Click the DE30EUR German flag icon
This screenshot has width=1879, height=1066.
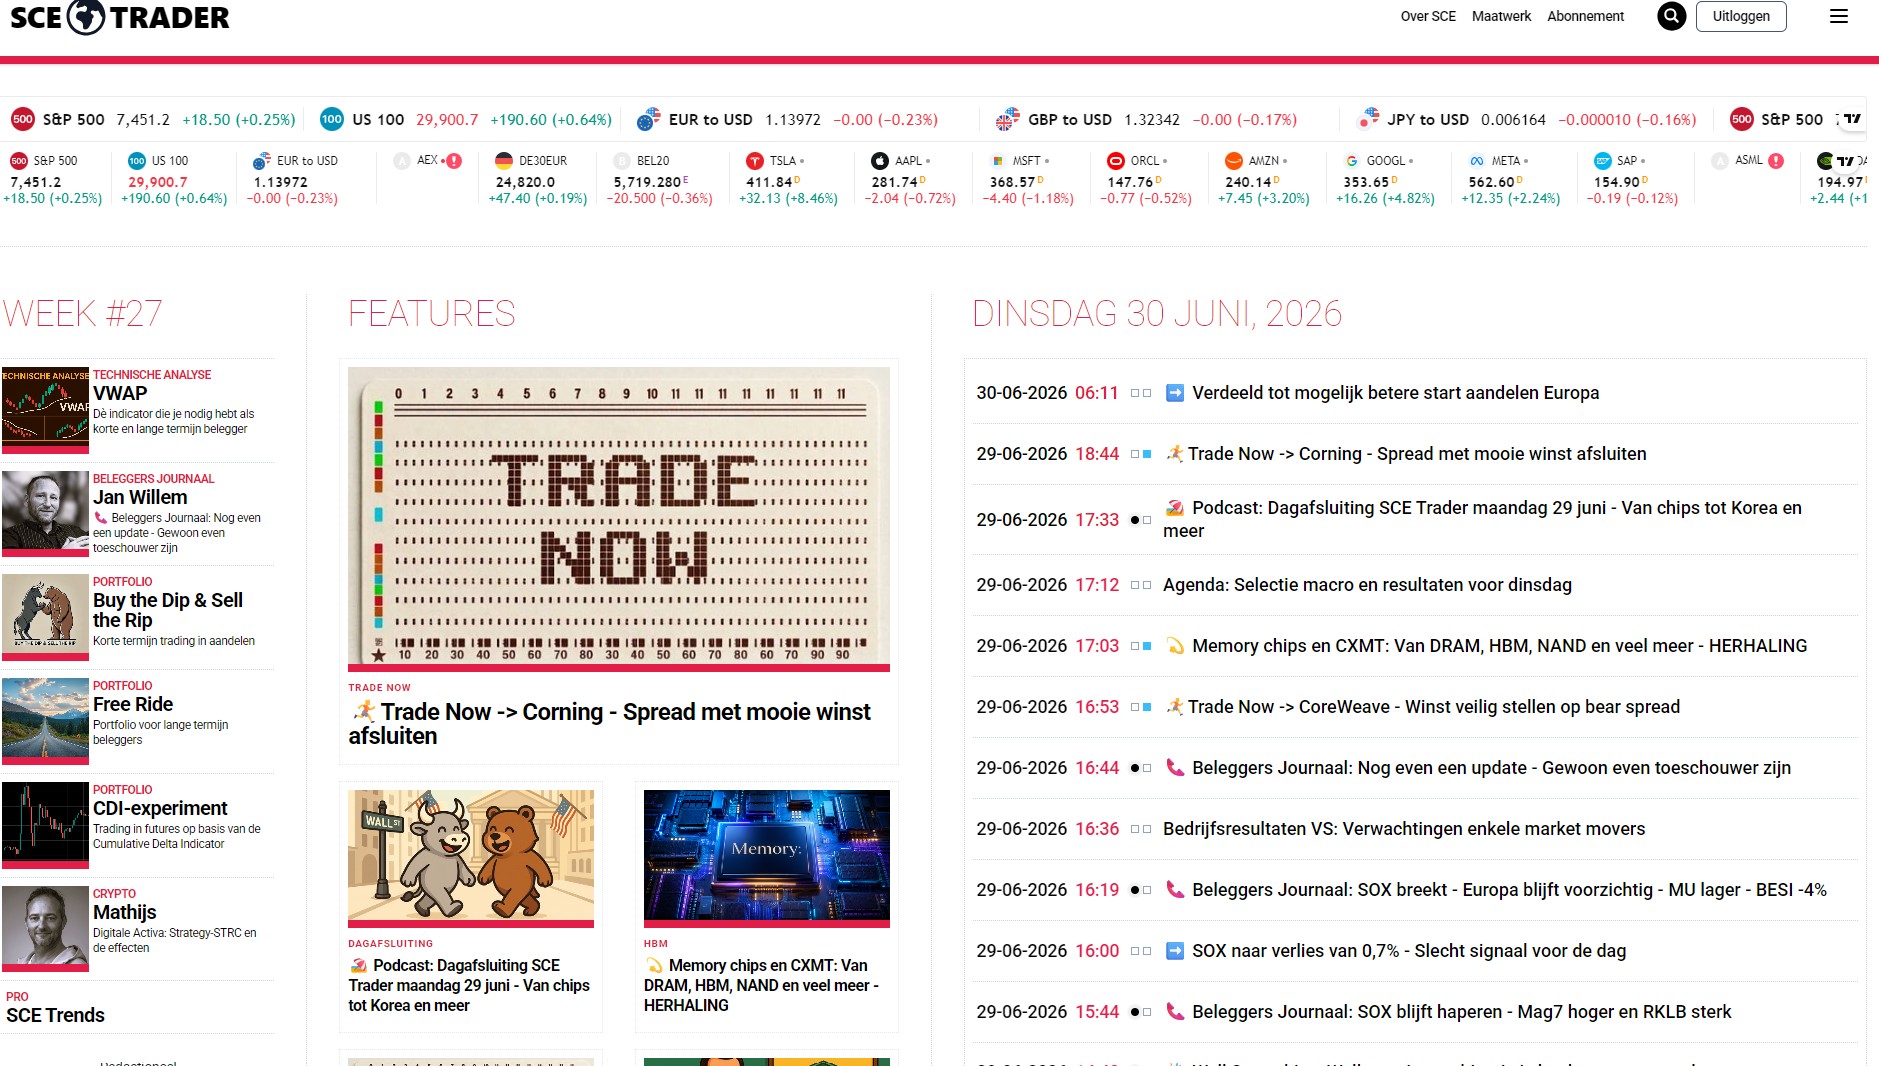pyautogui.click(x=504, y=161)
